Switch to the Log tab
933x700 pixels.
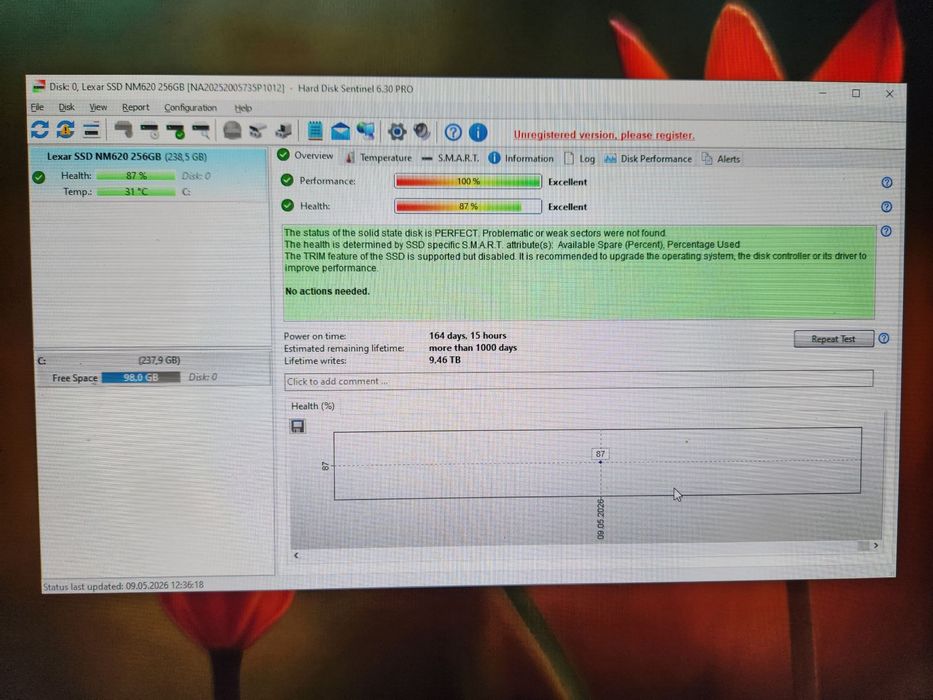pos(580,158)
